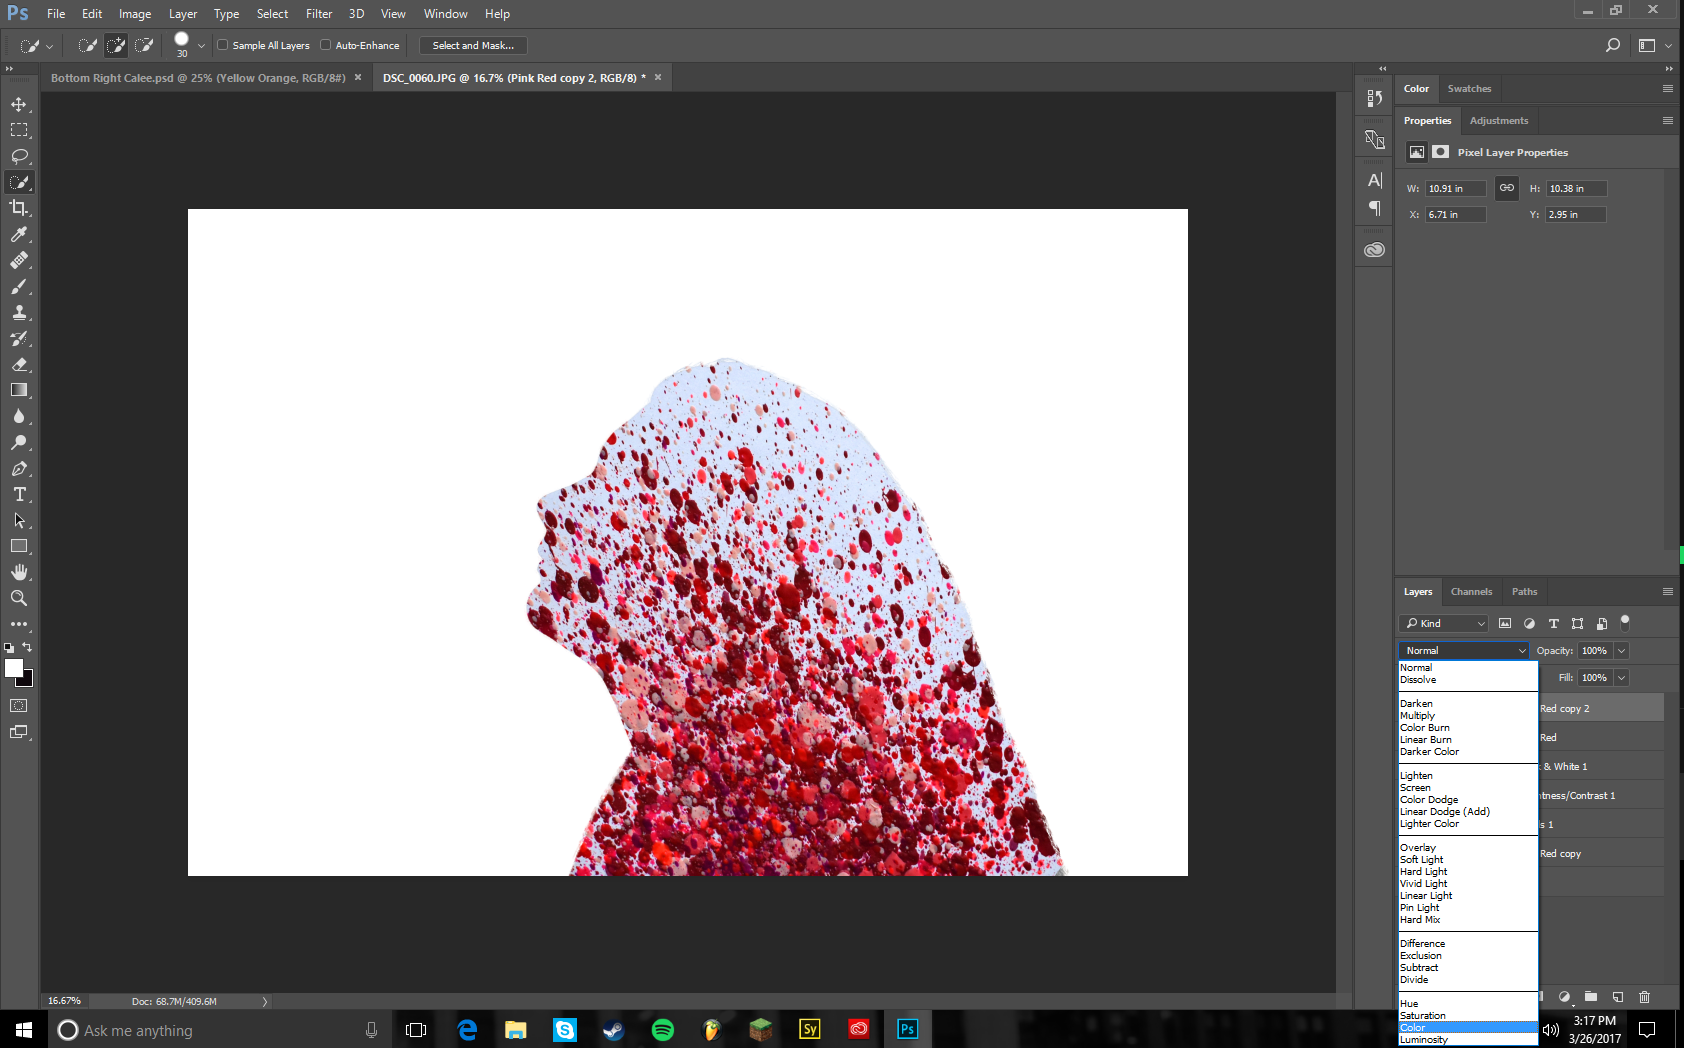Viewport: 1684px width, 1048px height.
Task: Click the width W input field
Action: [x=1455, y=188]
